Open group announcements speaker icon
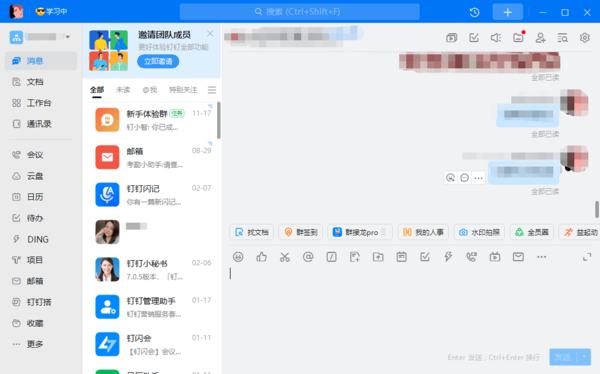Screen dimensions: 600x374 496,38
